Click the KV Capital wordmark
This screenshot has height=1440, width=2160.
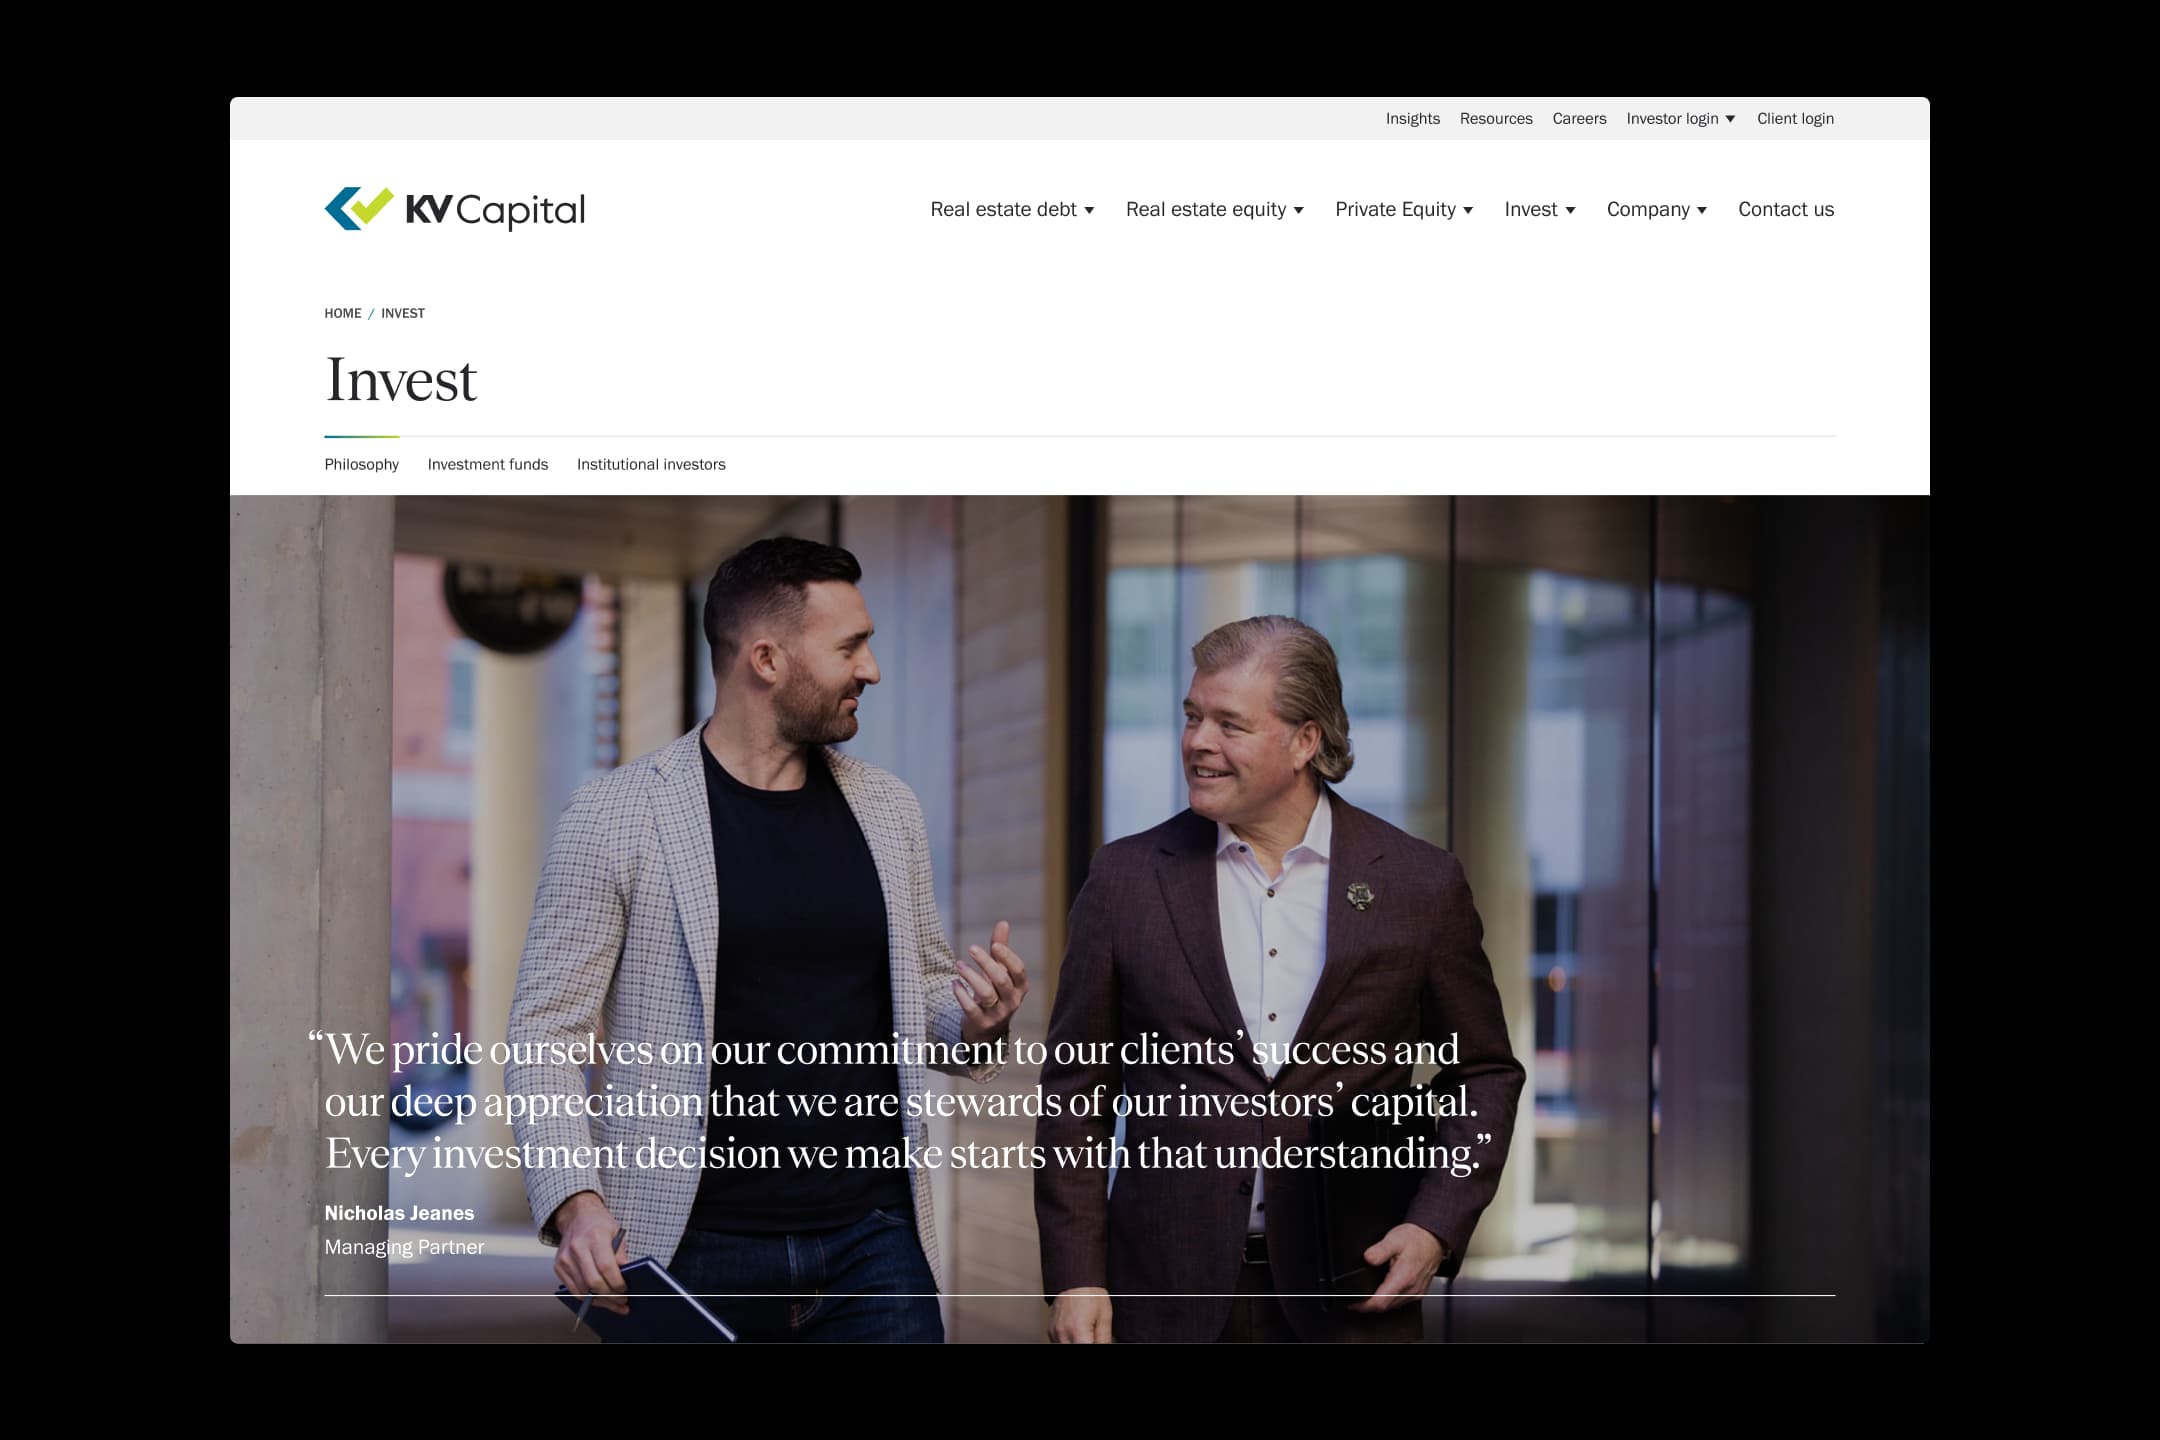495,210
